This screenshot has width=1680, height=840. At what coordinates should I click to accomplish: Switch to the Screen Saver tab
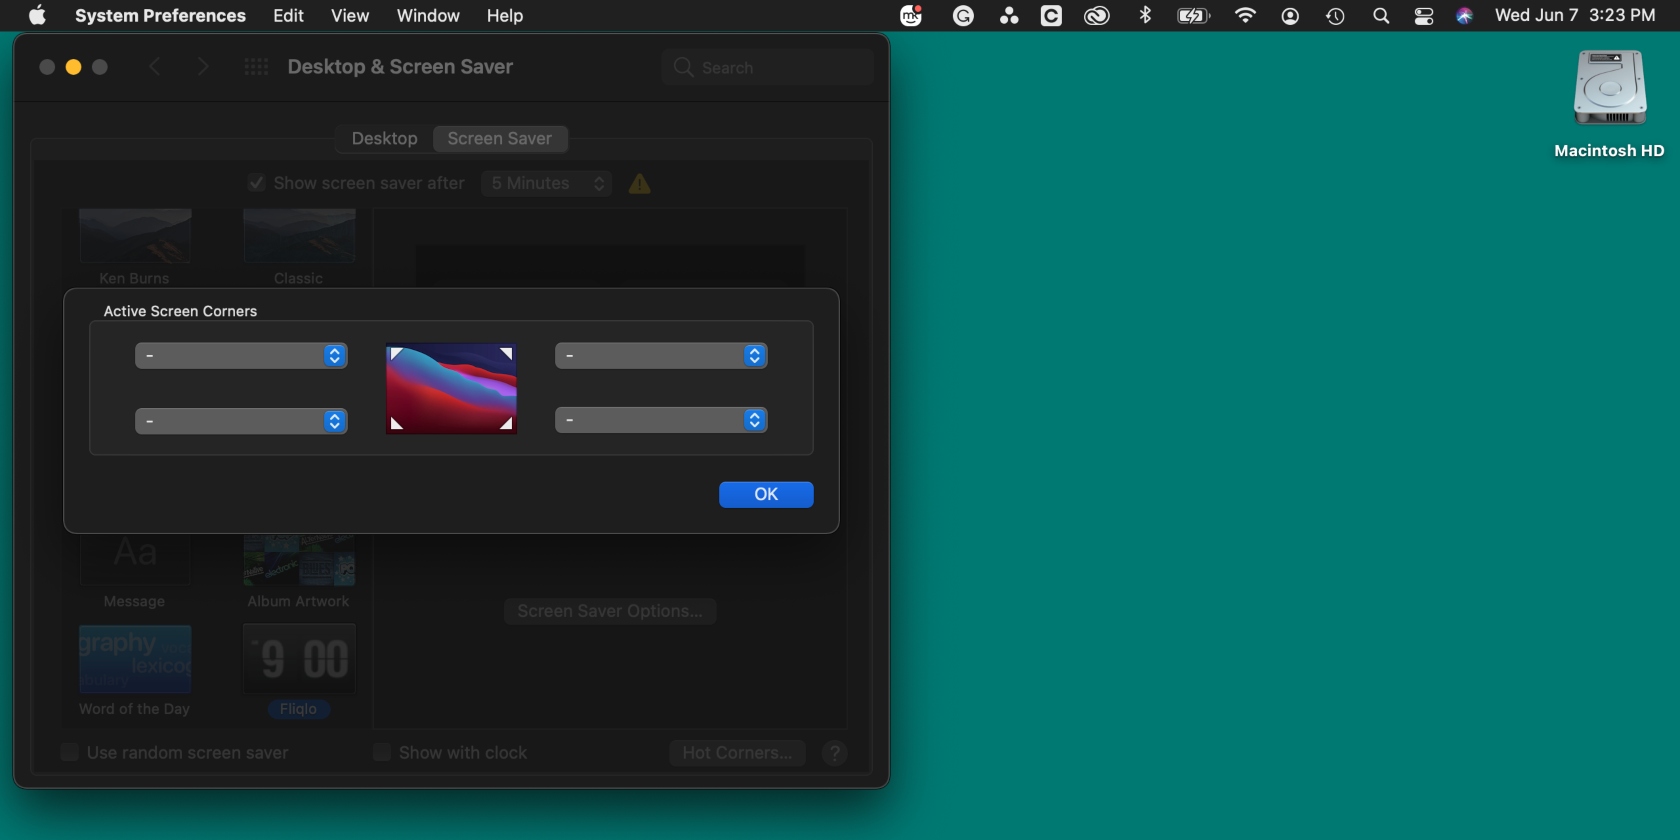pos(500,139)
